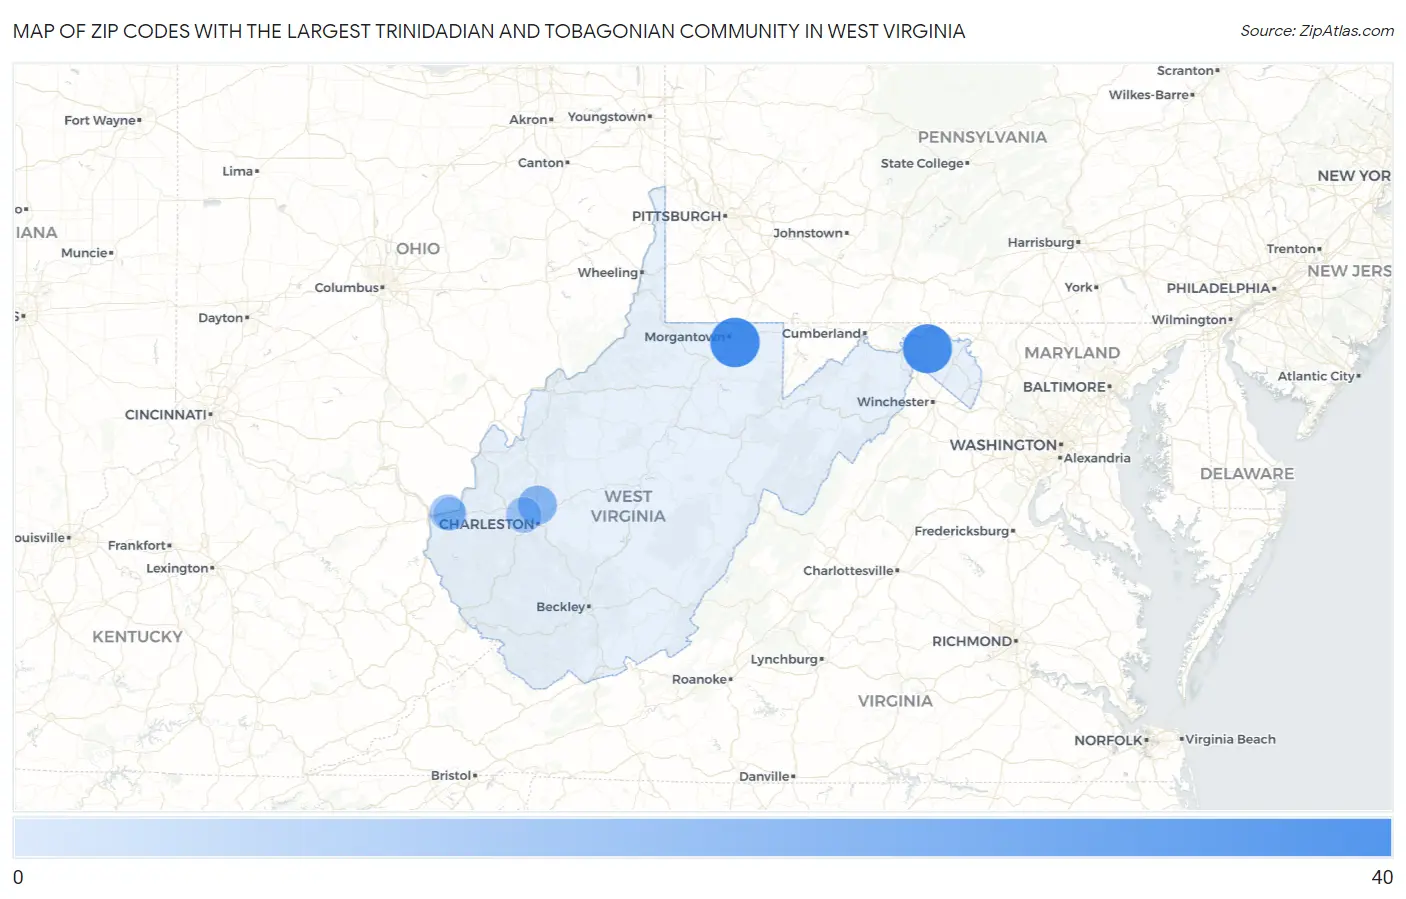Click the Bristol city label
1406x899 pixels.
pyautogui.click(x=451, y=776)
